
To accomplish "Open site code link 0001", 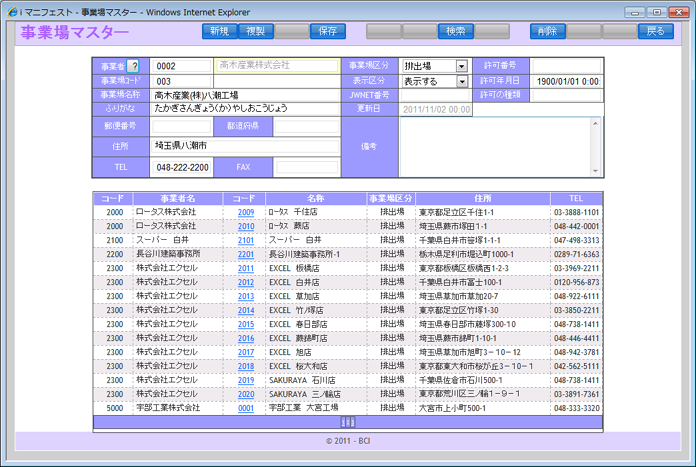I will pyautogui.click(x=246, y=408).
